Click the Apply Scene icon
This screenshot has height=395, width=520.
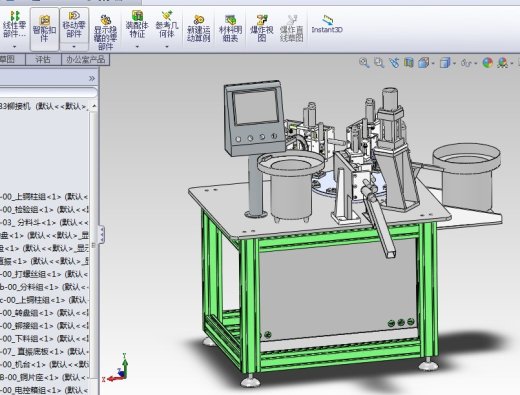coord(502,63)
